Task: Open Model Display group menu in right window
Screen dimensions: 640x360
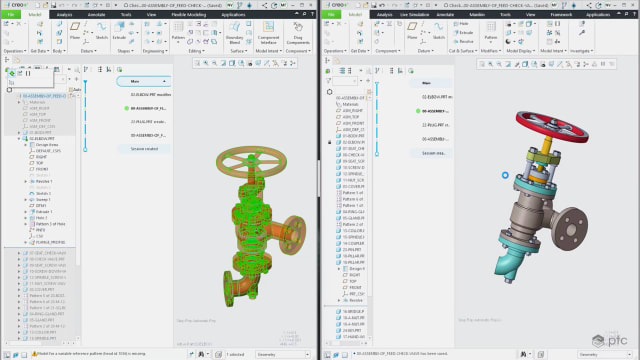Action: tap(520, 51)
